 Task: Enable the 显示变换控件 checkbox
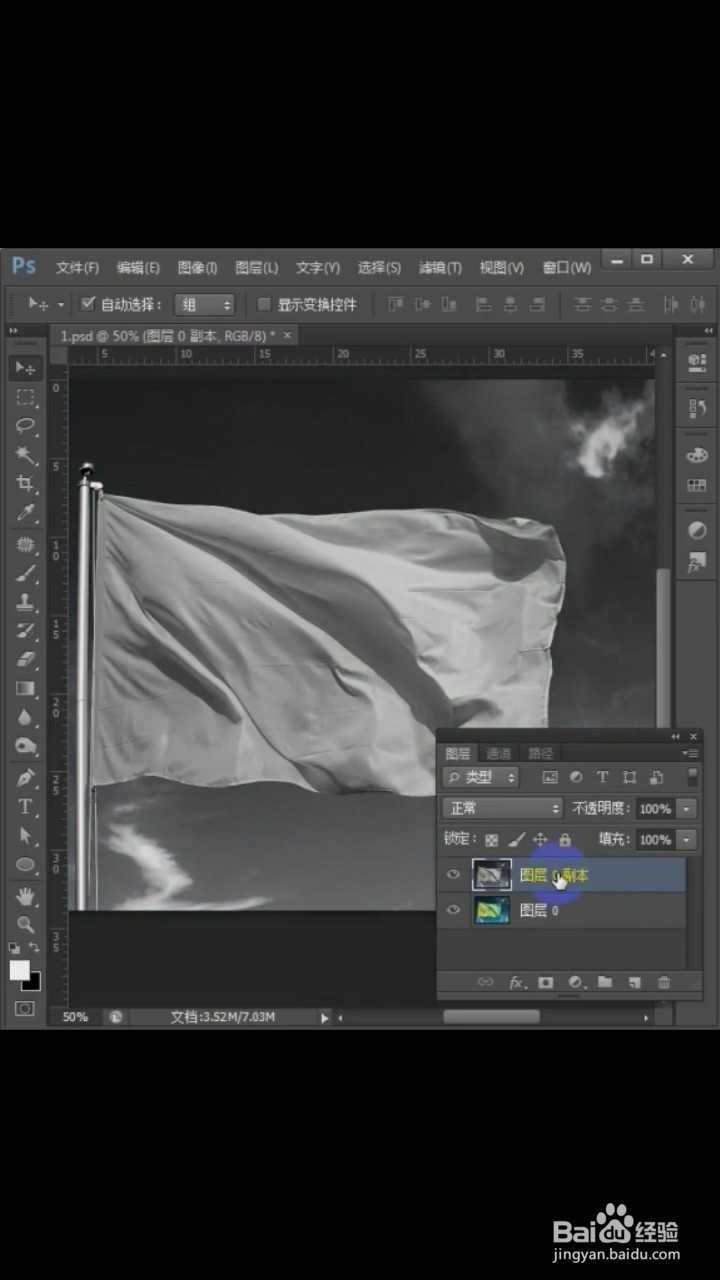(264, 304)
